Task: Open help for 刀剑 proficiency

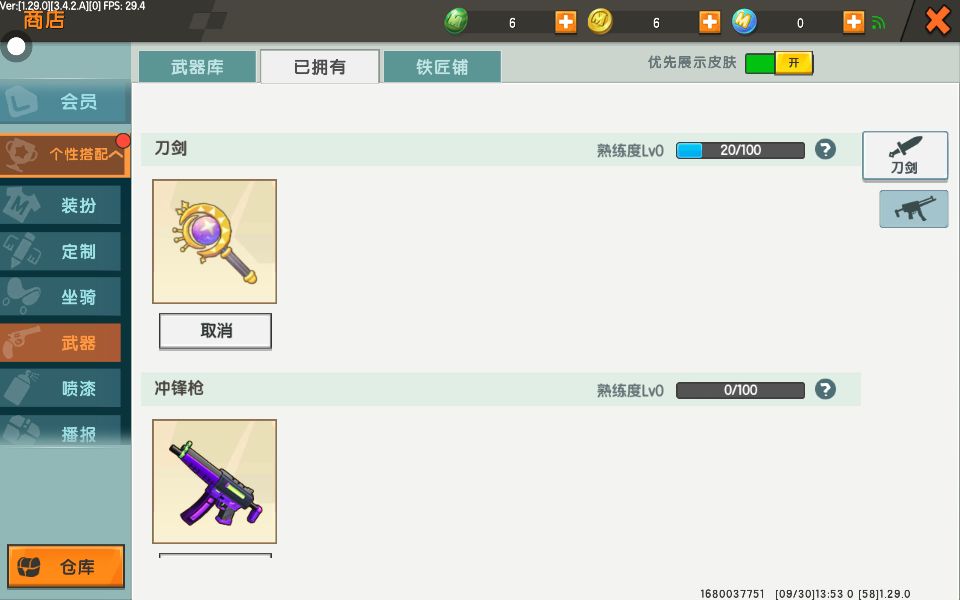Action: pyautogui.click(x=825, y=149)
